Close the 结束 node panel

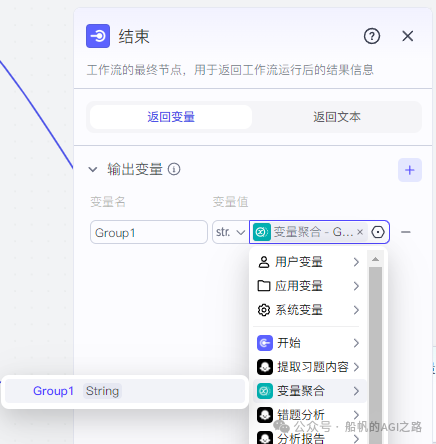pos(407,36)
